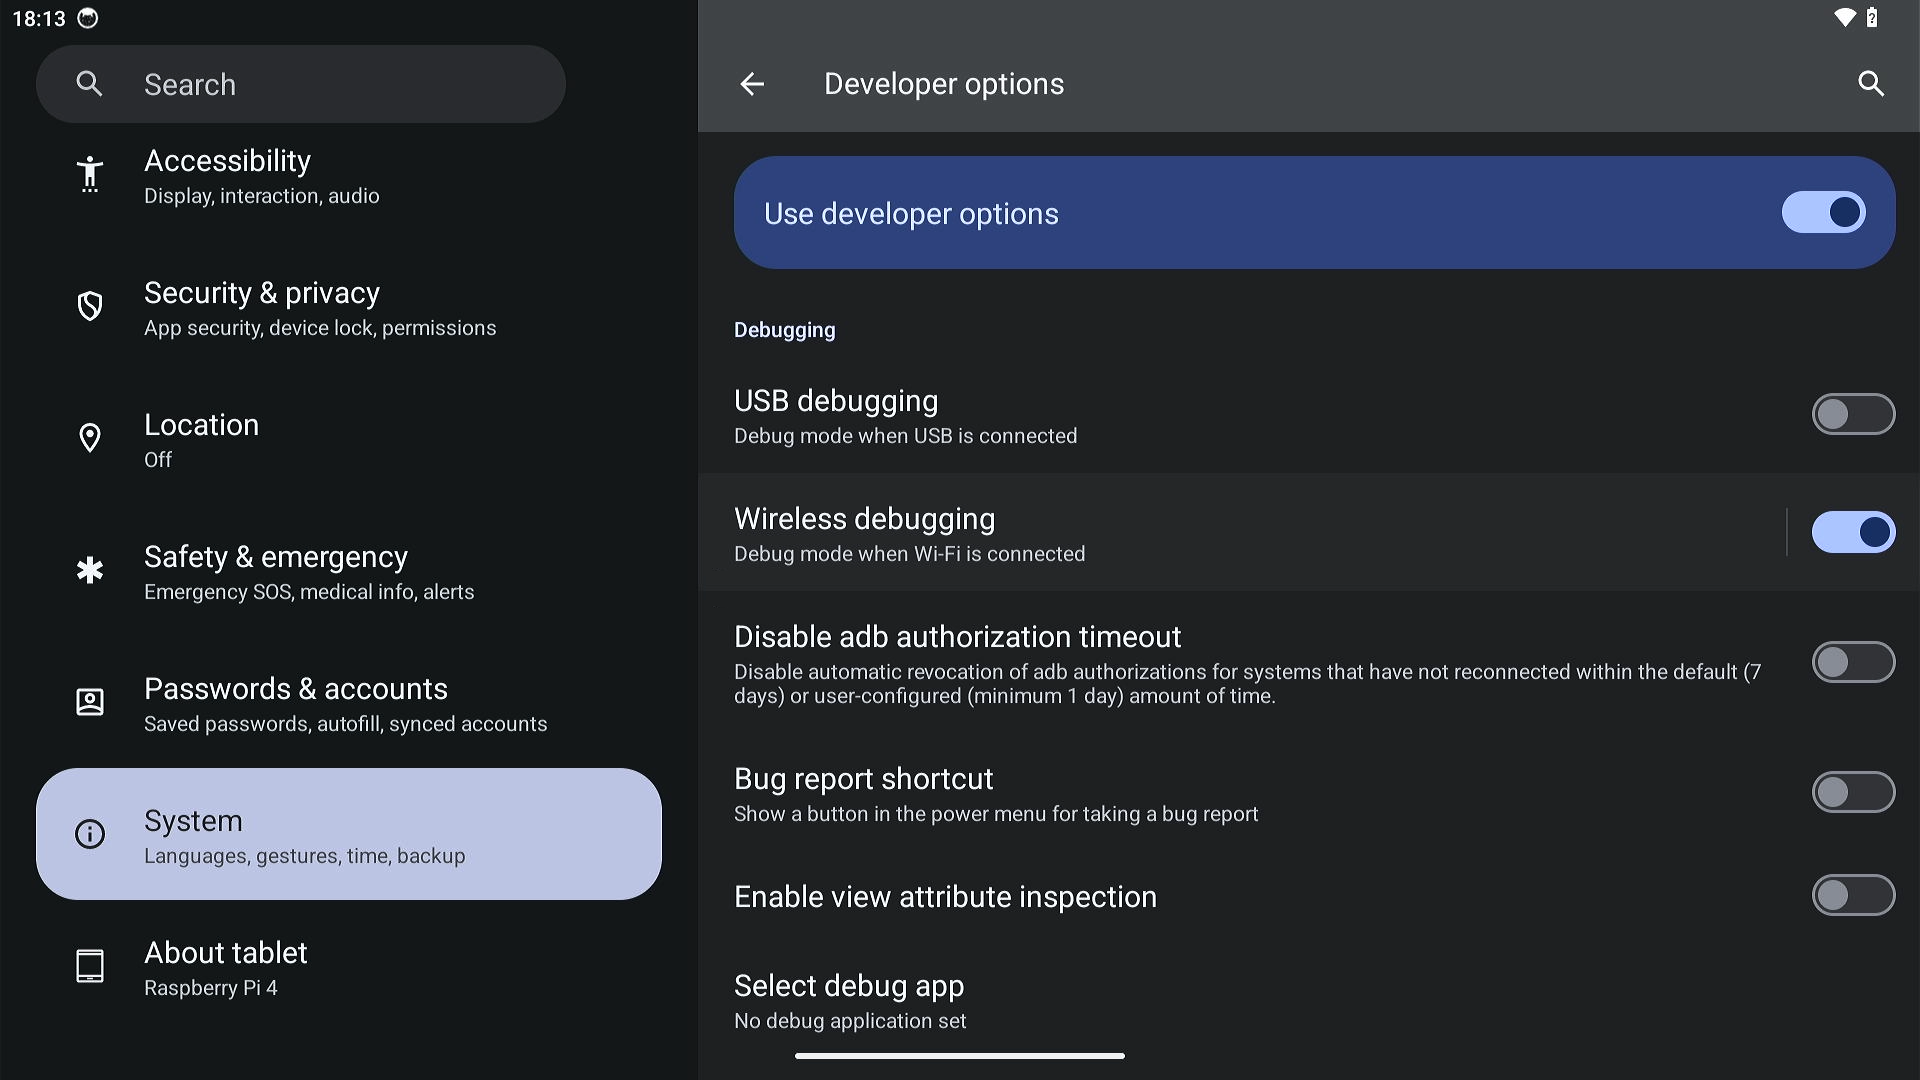Viewport: 1920px width, 1080px height.
Task: Open Wireless debugging details page
Action: (x=1242, y=532)
